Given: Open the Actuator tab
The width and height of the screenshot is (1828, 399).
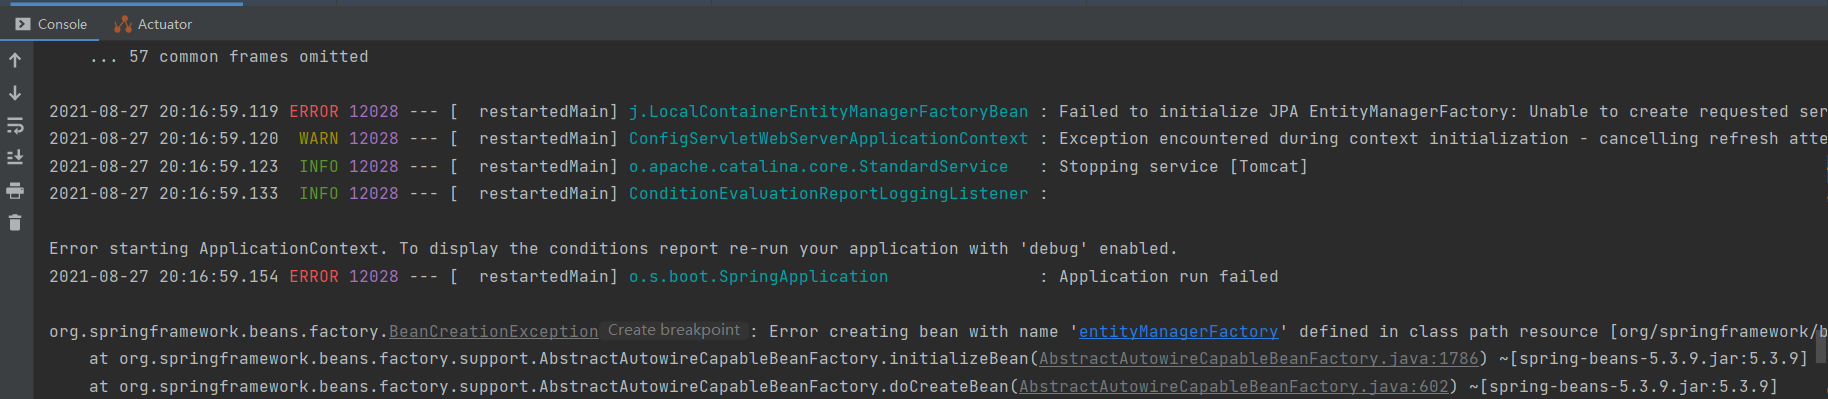Looking at the screenshot, I should [153, 24].
